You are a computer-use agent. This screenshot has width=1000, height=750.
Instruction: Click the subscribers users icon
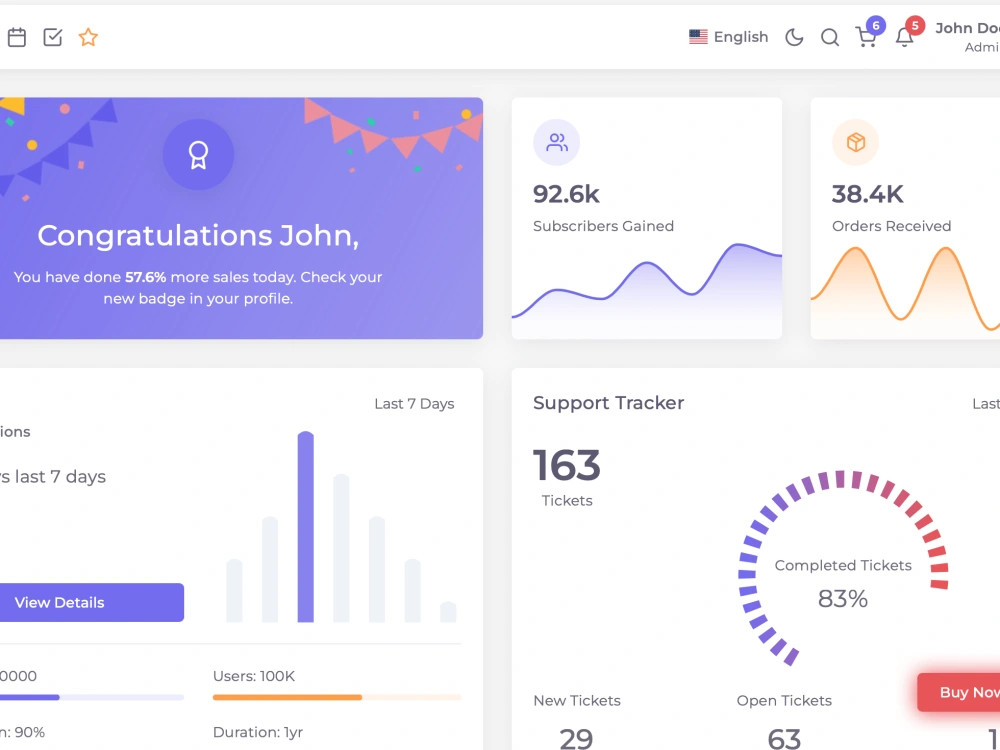tap(557, 142)
